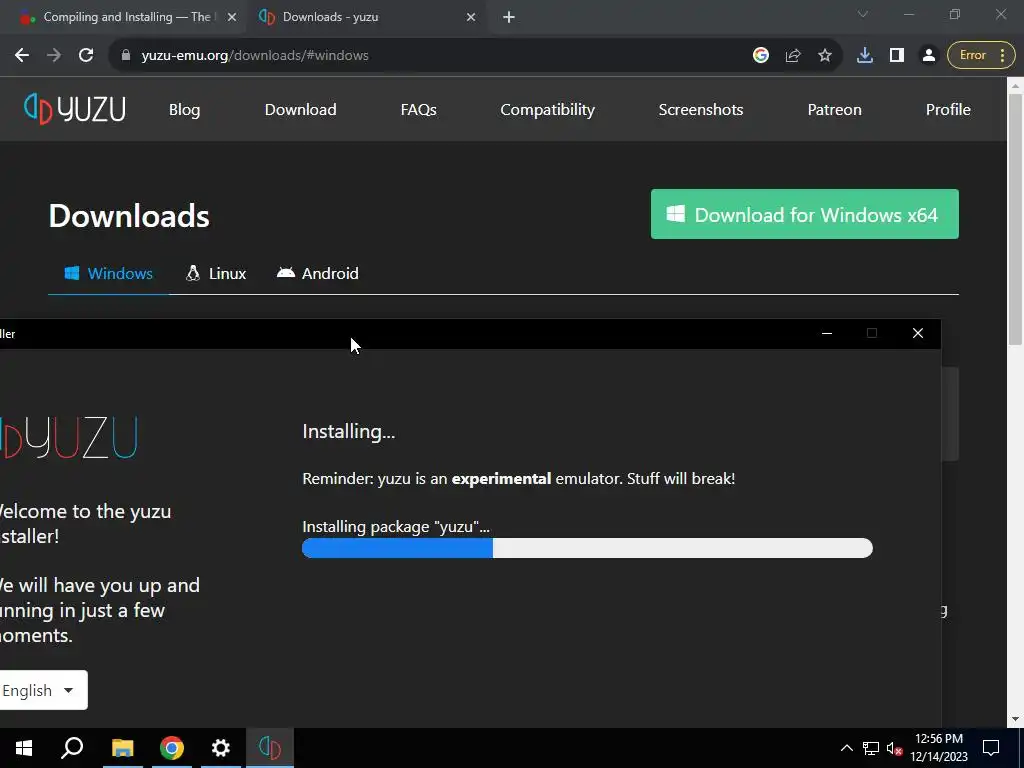Open the Chrome three-dot menu
Screen dimensions: 1024x768
[x=1002, y=56]
